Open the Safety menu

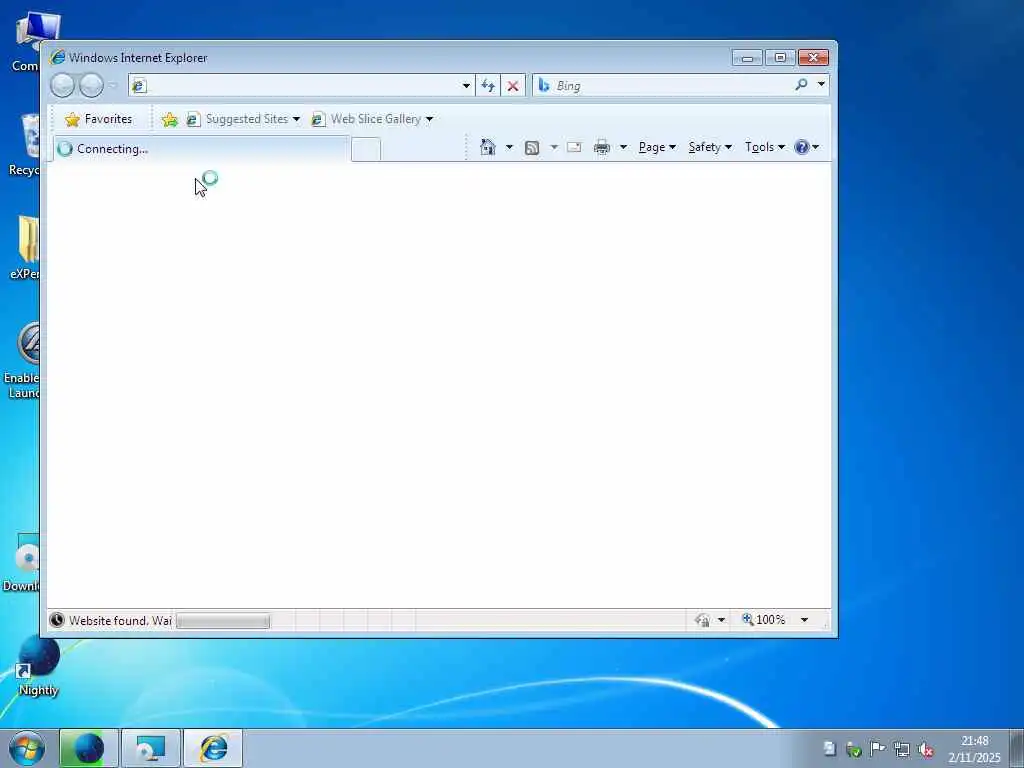710,148
